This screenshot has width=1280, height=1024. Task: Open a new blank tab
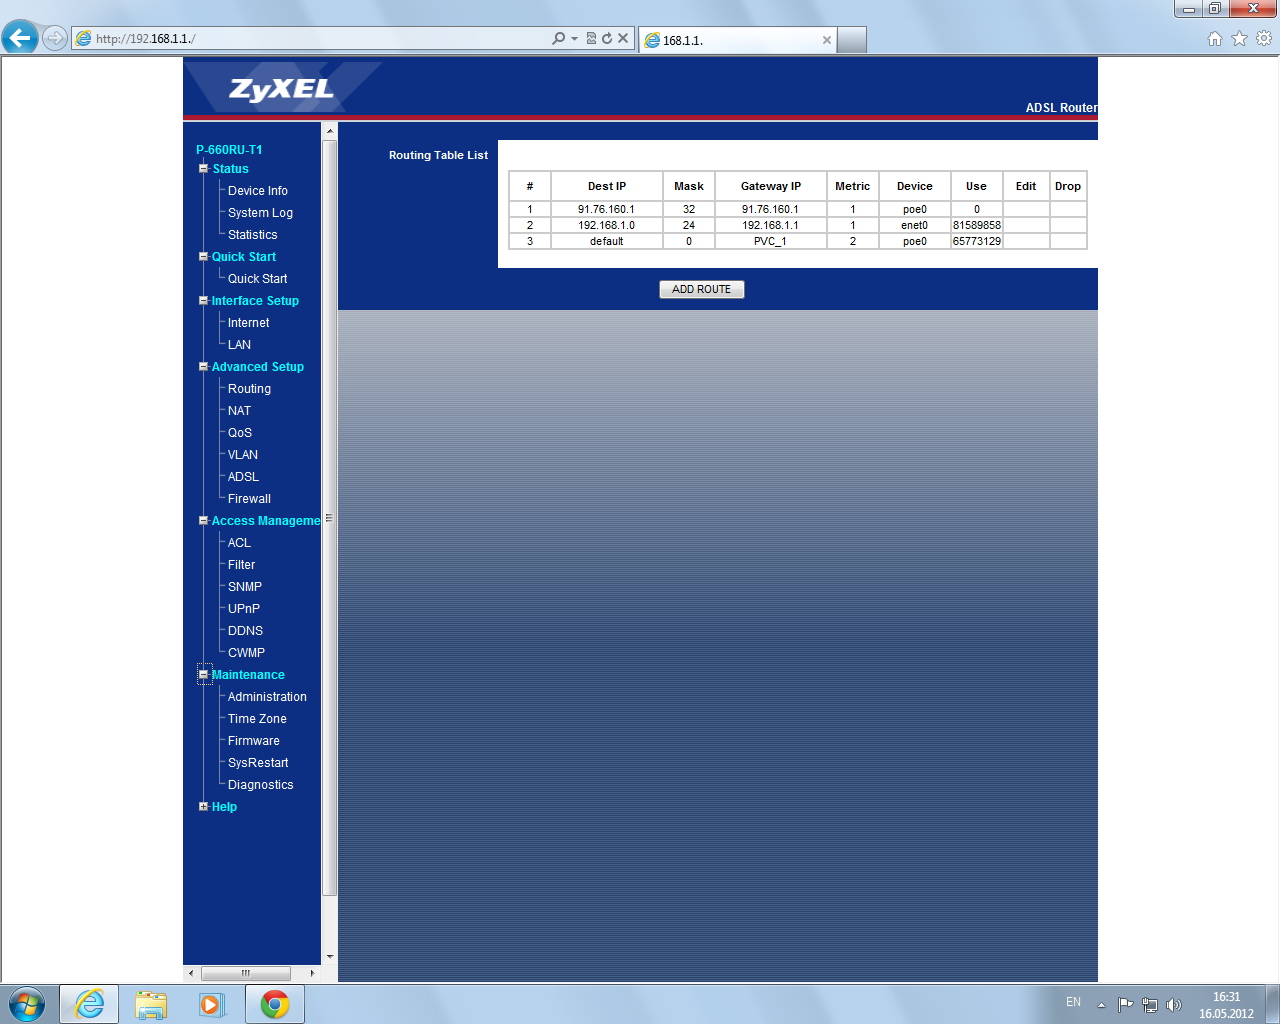pyautogui.click(x=852, y=40)
